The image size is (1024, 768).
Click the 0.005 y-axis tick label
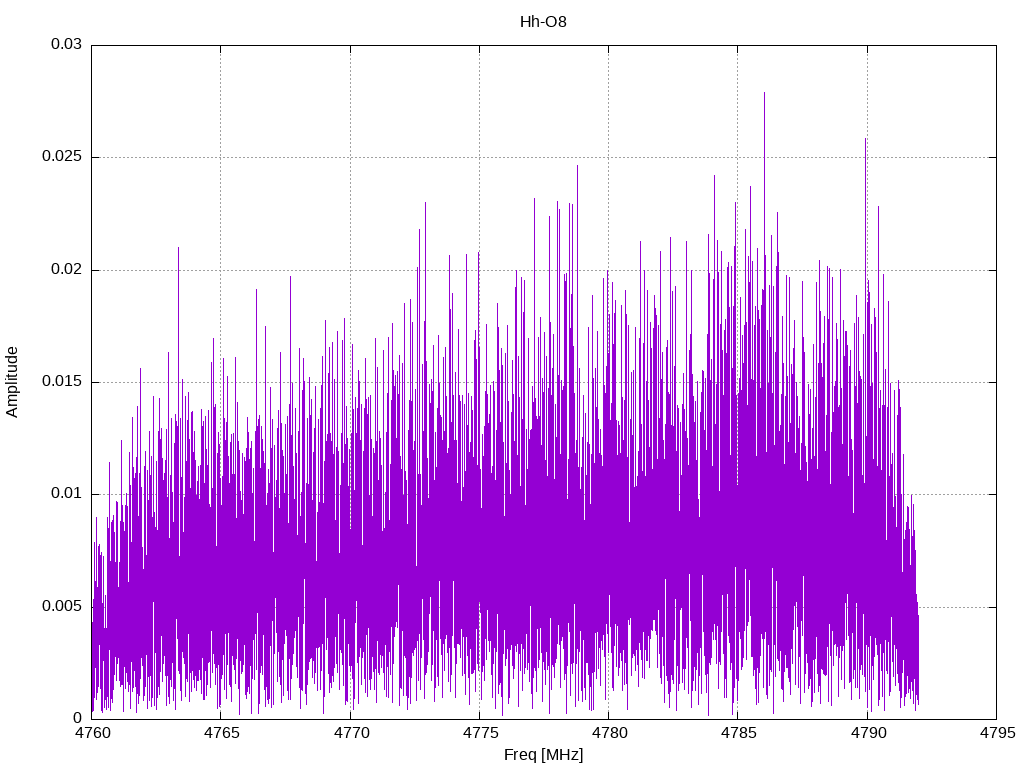pyautogui.click(x=62, y=606)
